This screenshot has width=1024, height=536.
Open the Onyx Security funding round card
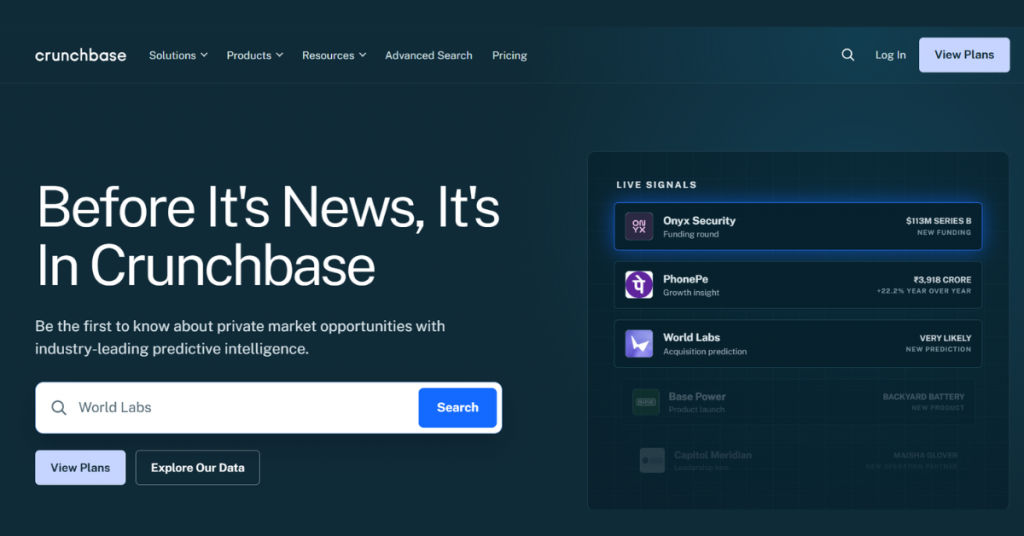797,227
